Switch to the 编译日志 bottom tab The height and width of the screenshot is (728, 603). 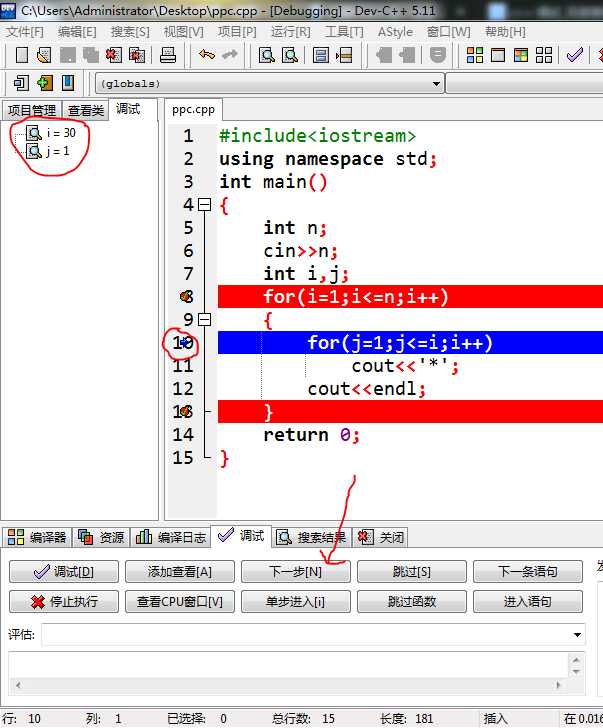point(170,537)
